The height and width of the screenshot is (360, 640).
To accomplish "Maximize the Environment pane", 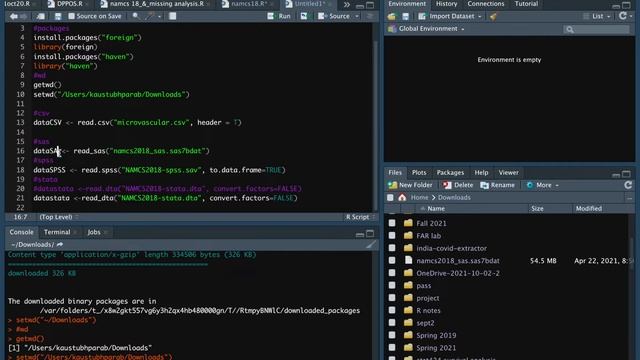I will pos(626,5).
